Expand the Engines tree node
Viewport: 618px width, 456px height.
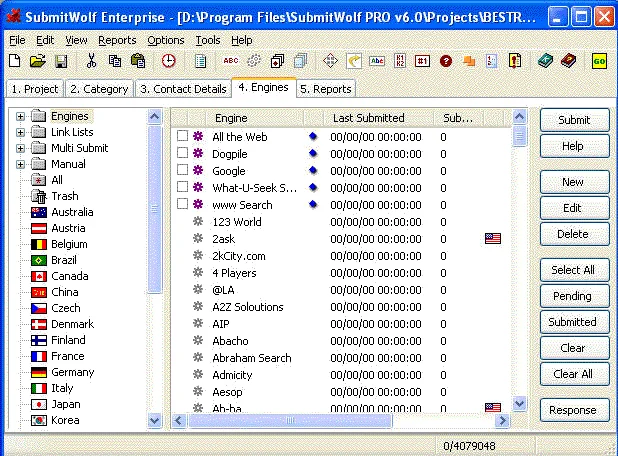(21, 116)
